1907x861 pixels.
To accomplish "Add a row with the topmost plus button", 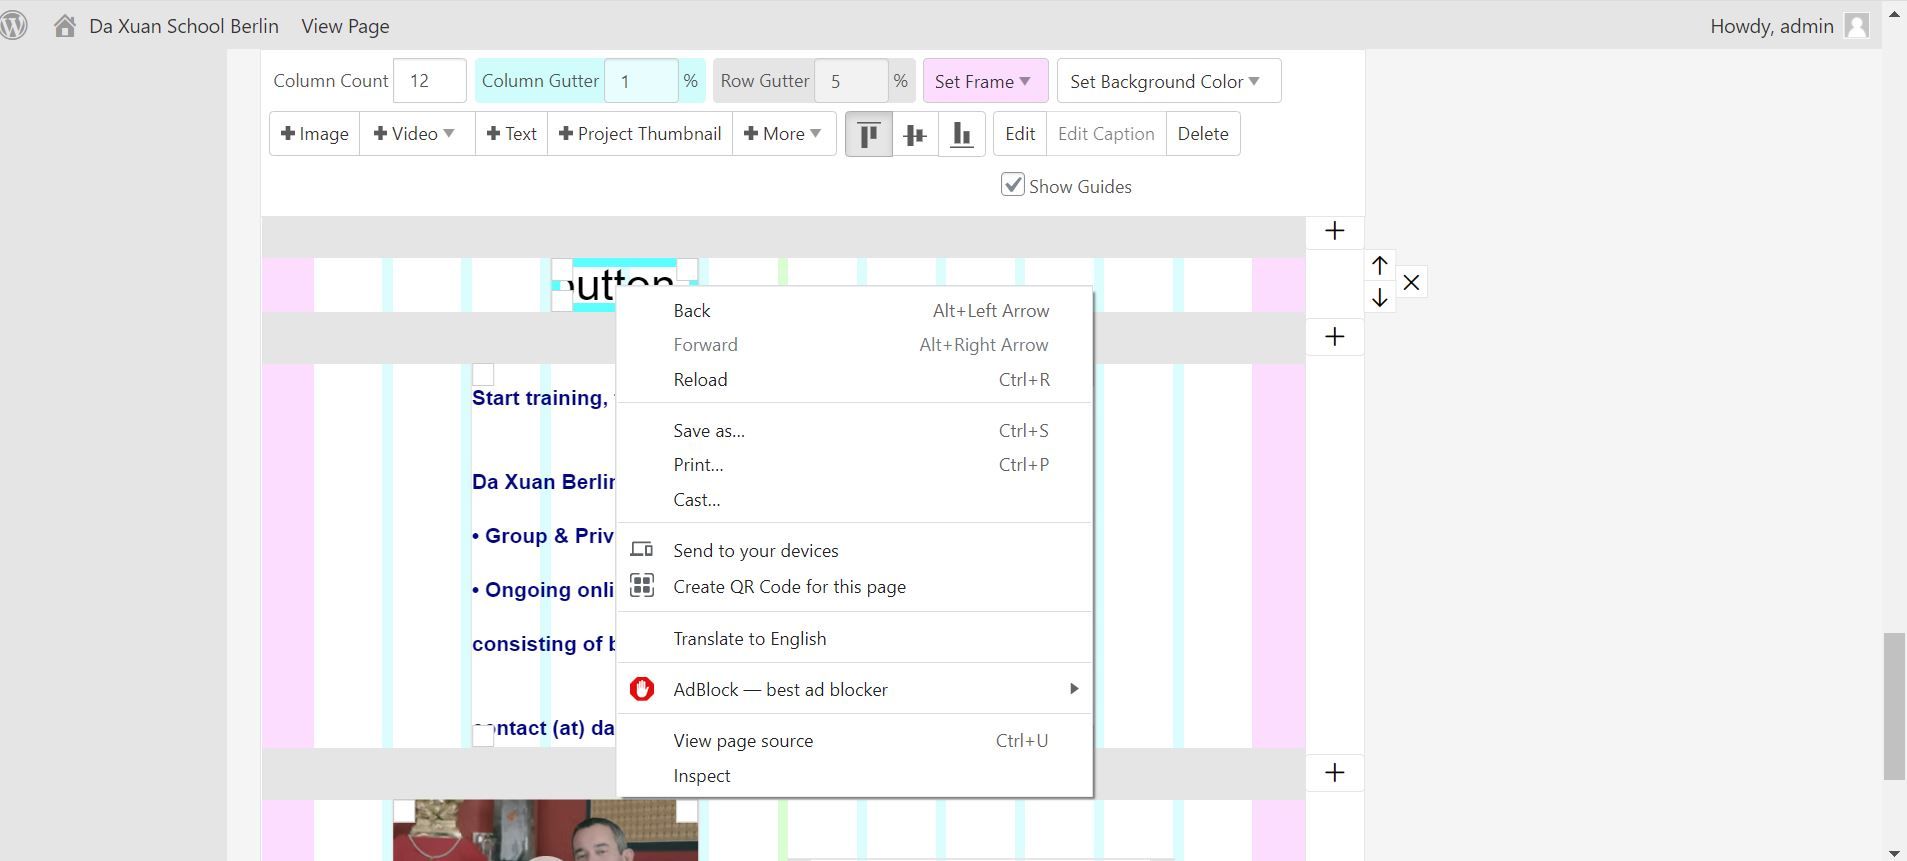I will [1334, 231].
